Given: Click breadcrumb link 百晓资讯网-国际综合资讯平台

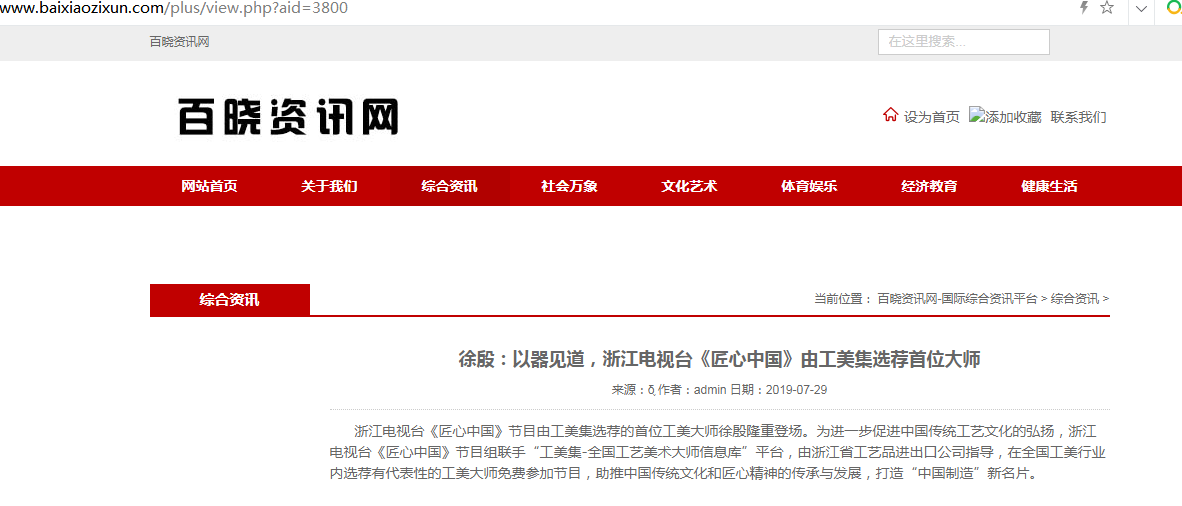Looking at the screenshot, I should [x=957, y=299].
